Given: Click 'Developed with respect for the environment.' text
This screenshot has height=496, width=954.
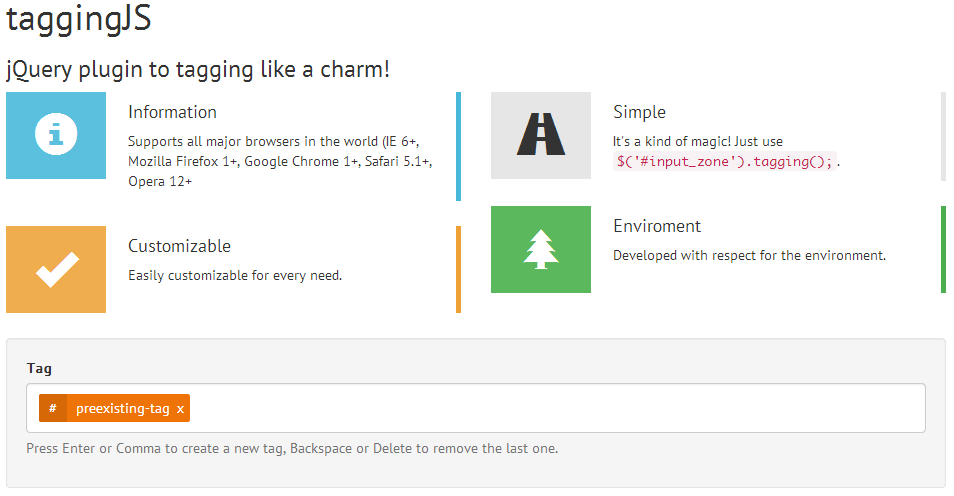Looking at the screenshot, I should [x=749, y=256].
